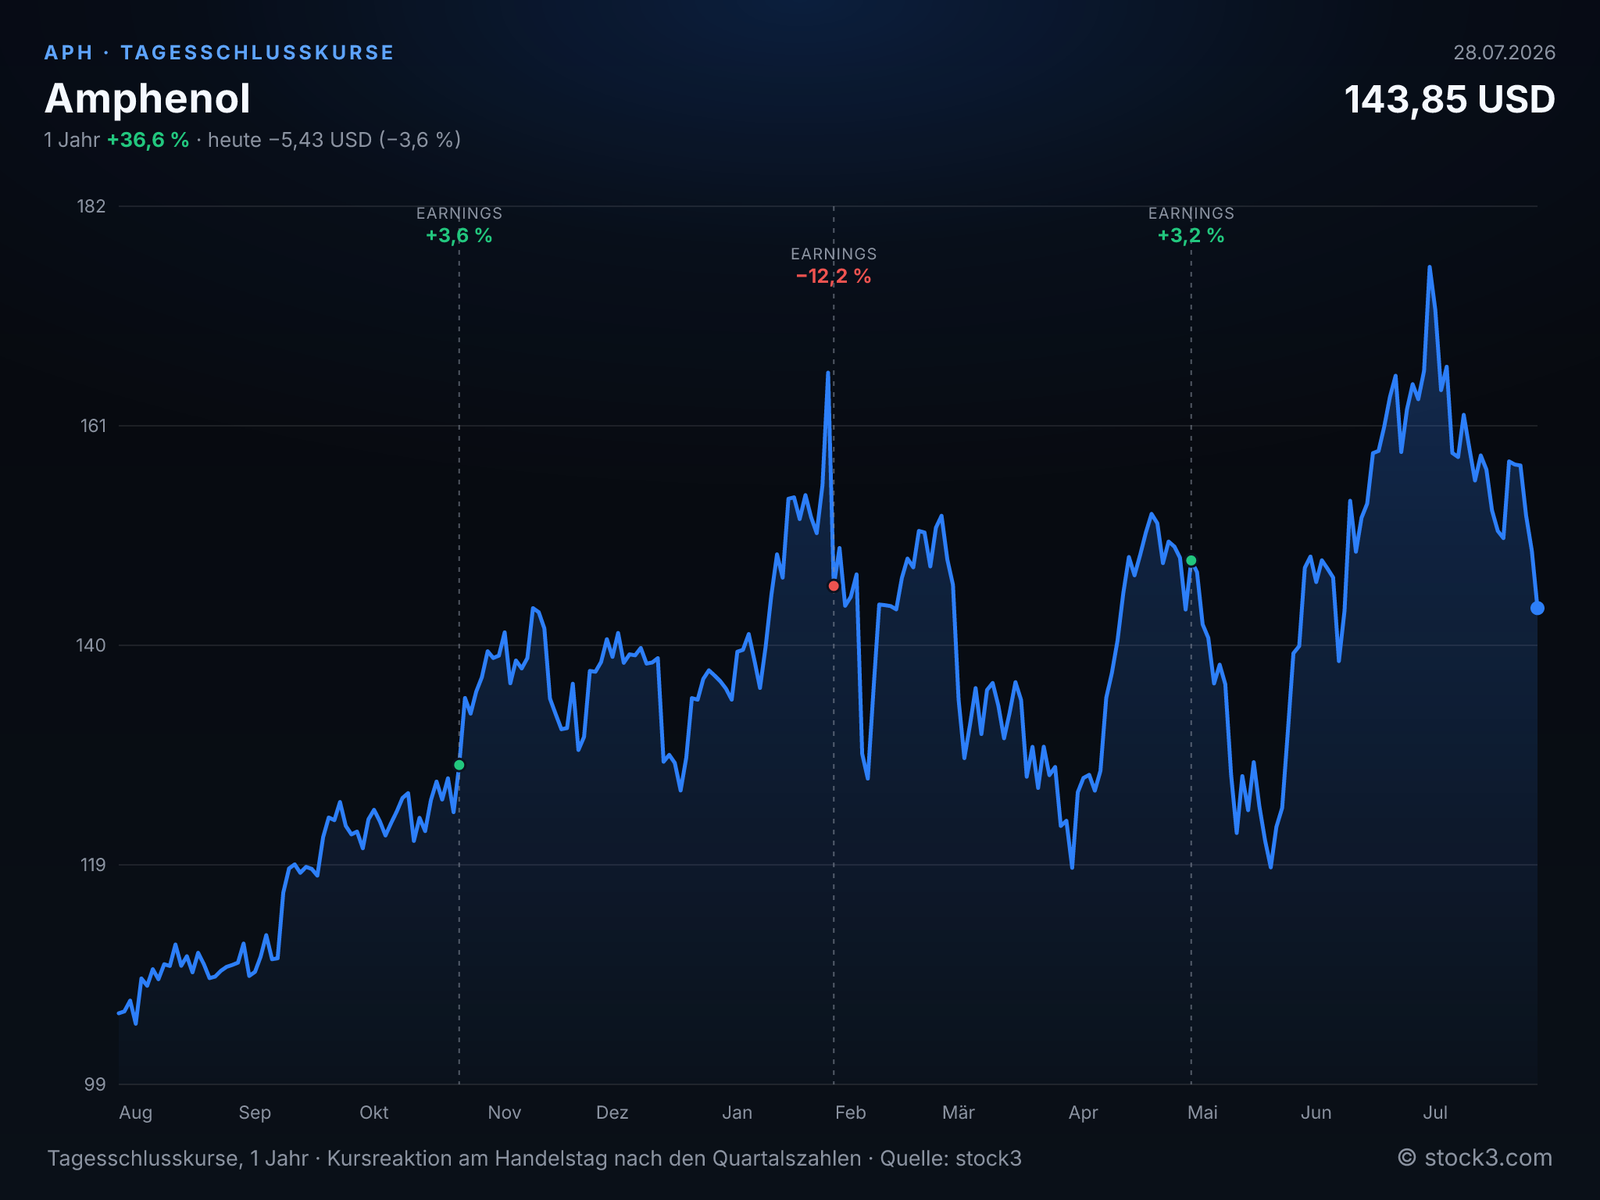
Task: Click the y-axis label "99"
Action: 95,1084
